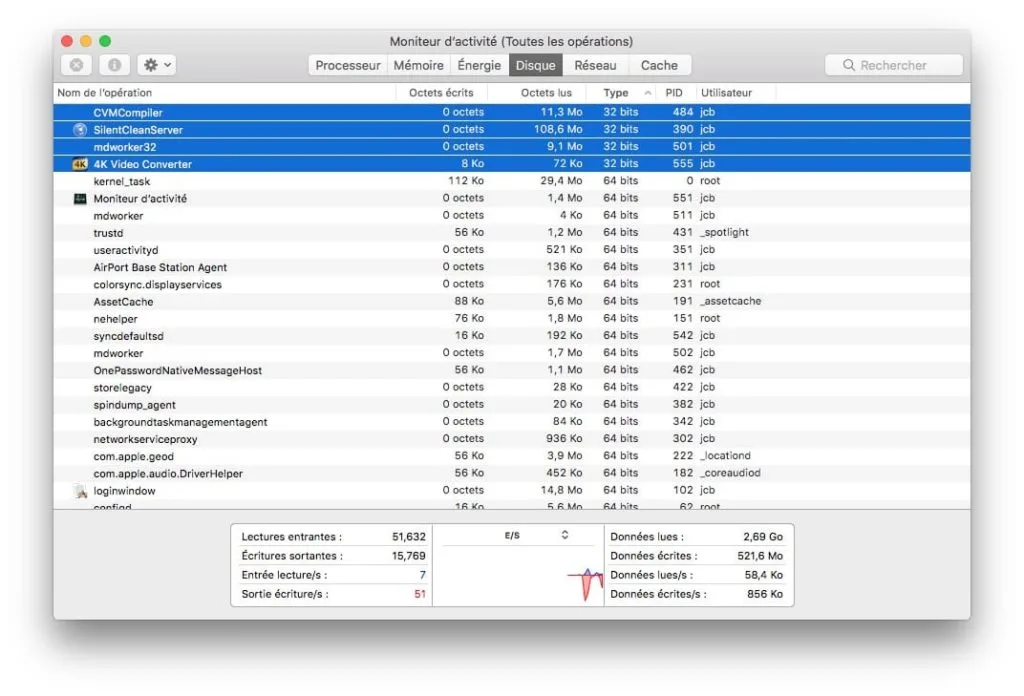Switch to the Réseau tab

click(595, 65)
